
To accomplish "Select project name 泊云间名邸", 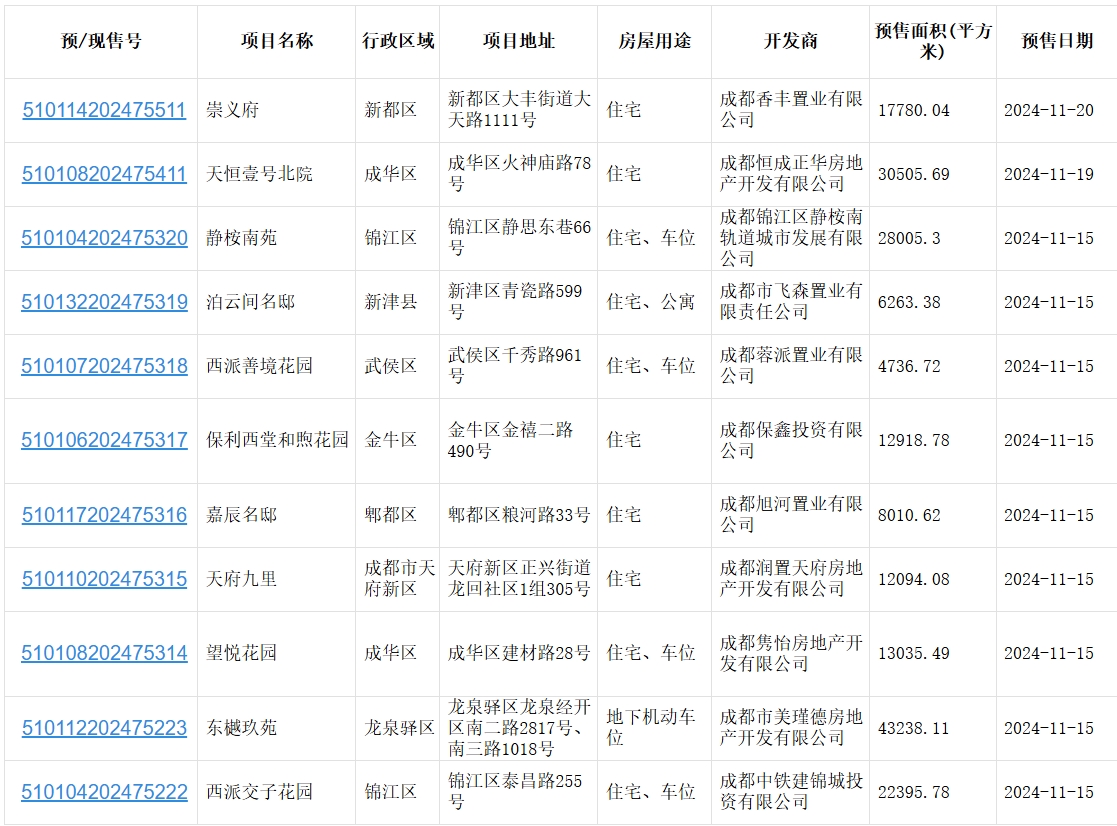I will pos(251,303).
